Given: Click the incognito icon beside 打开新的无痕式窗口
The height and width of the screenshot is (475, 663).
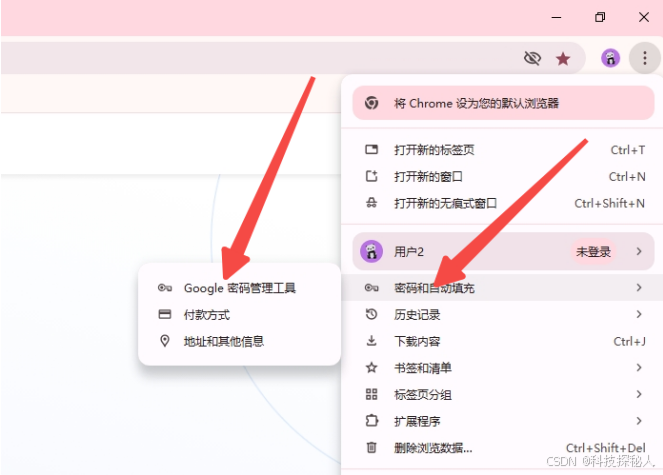Looking at the screenshot, I should click(372, 203).
